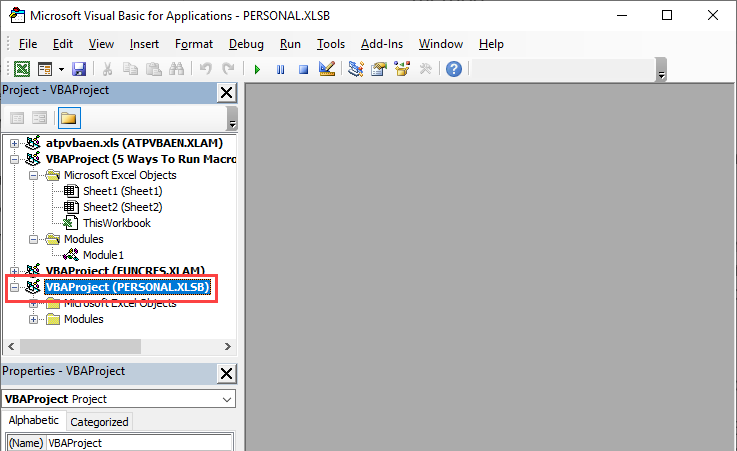The image size is (737, 451).
Task: Open the Help menu
Action: pos(491,44)
